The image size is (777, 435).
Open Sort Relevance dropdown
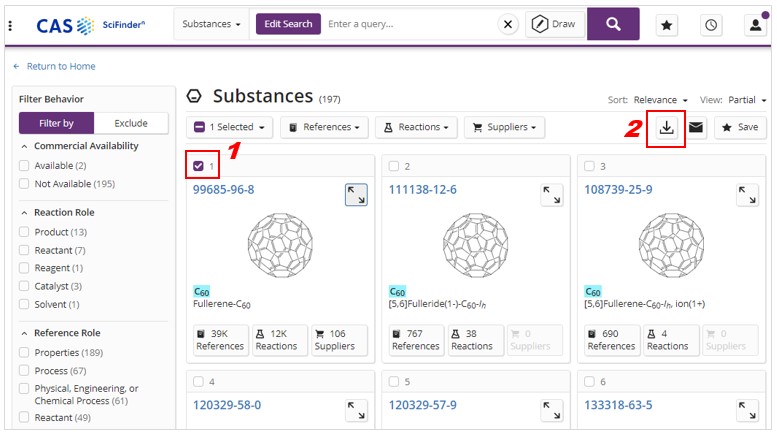click(661, 100)
